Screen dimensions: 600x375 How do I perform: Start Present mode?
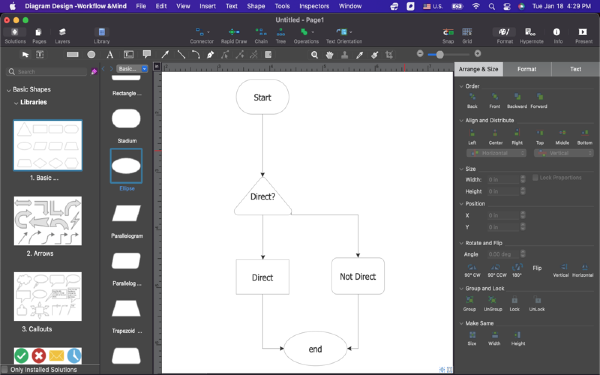tap(583, 36)
